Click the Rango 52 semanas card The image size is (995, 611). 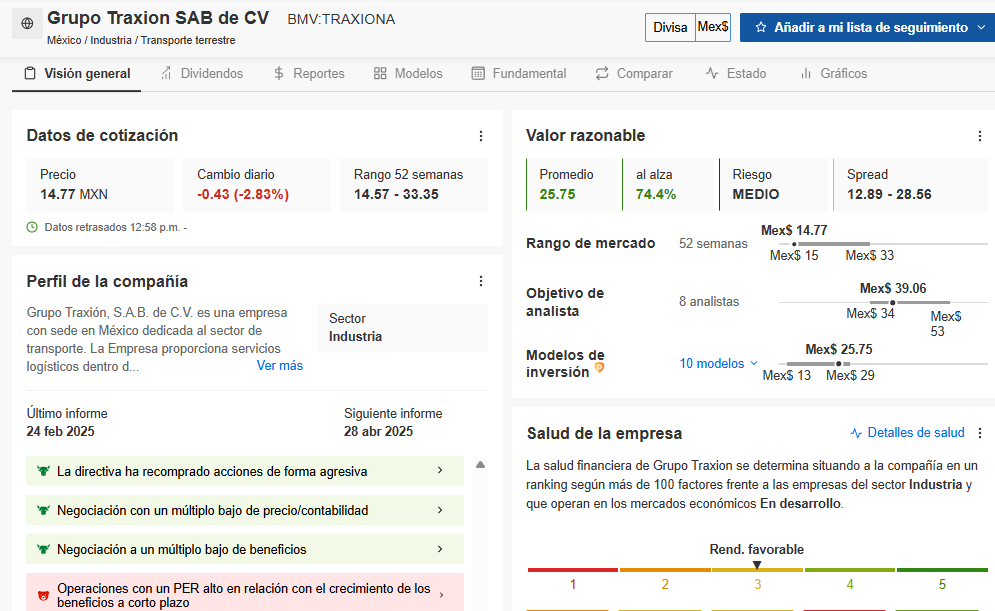point(414,185)
